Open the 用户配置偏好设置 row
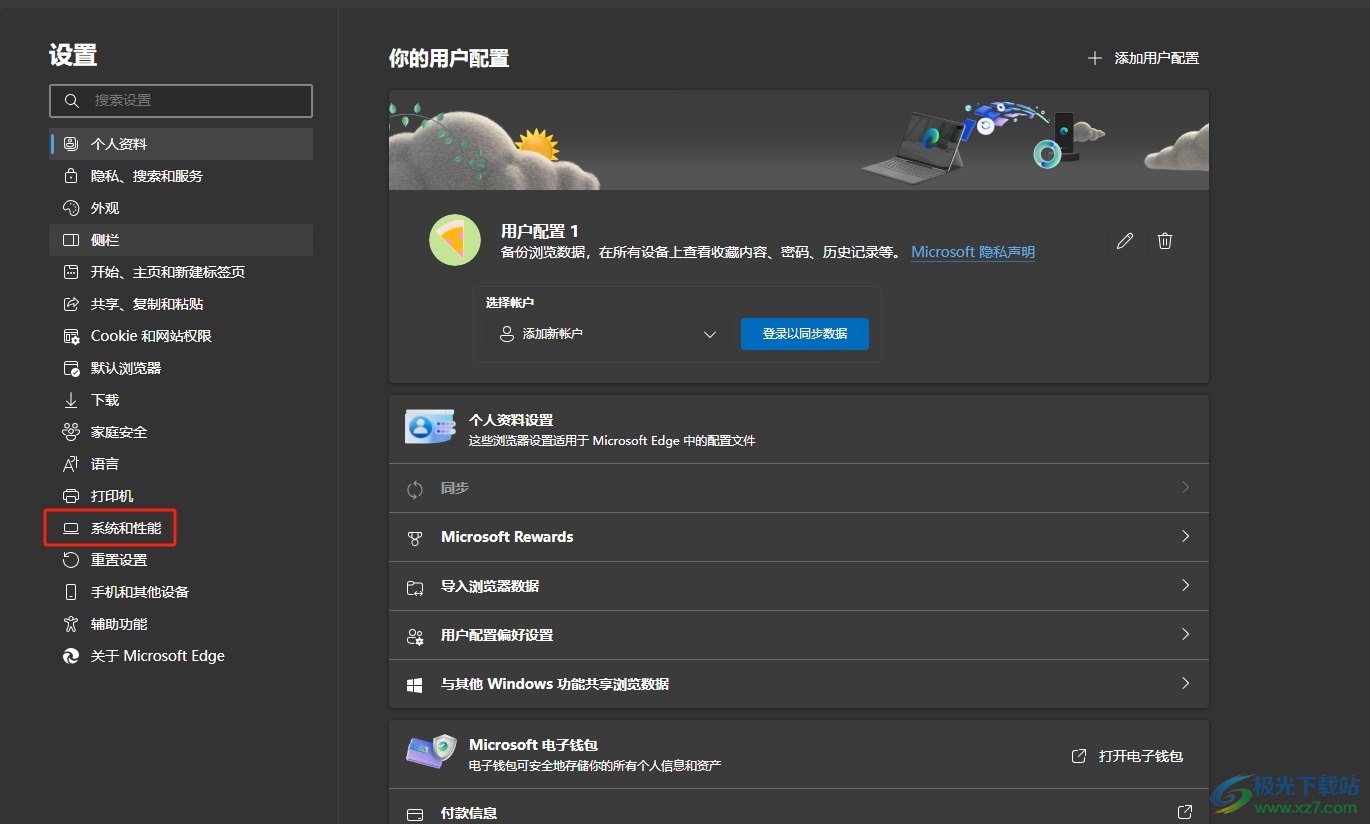The height and width of the screenshot is (824, 1370). (799, 635)
